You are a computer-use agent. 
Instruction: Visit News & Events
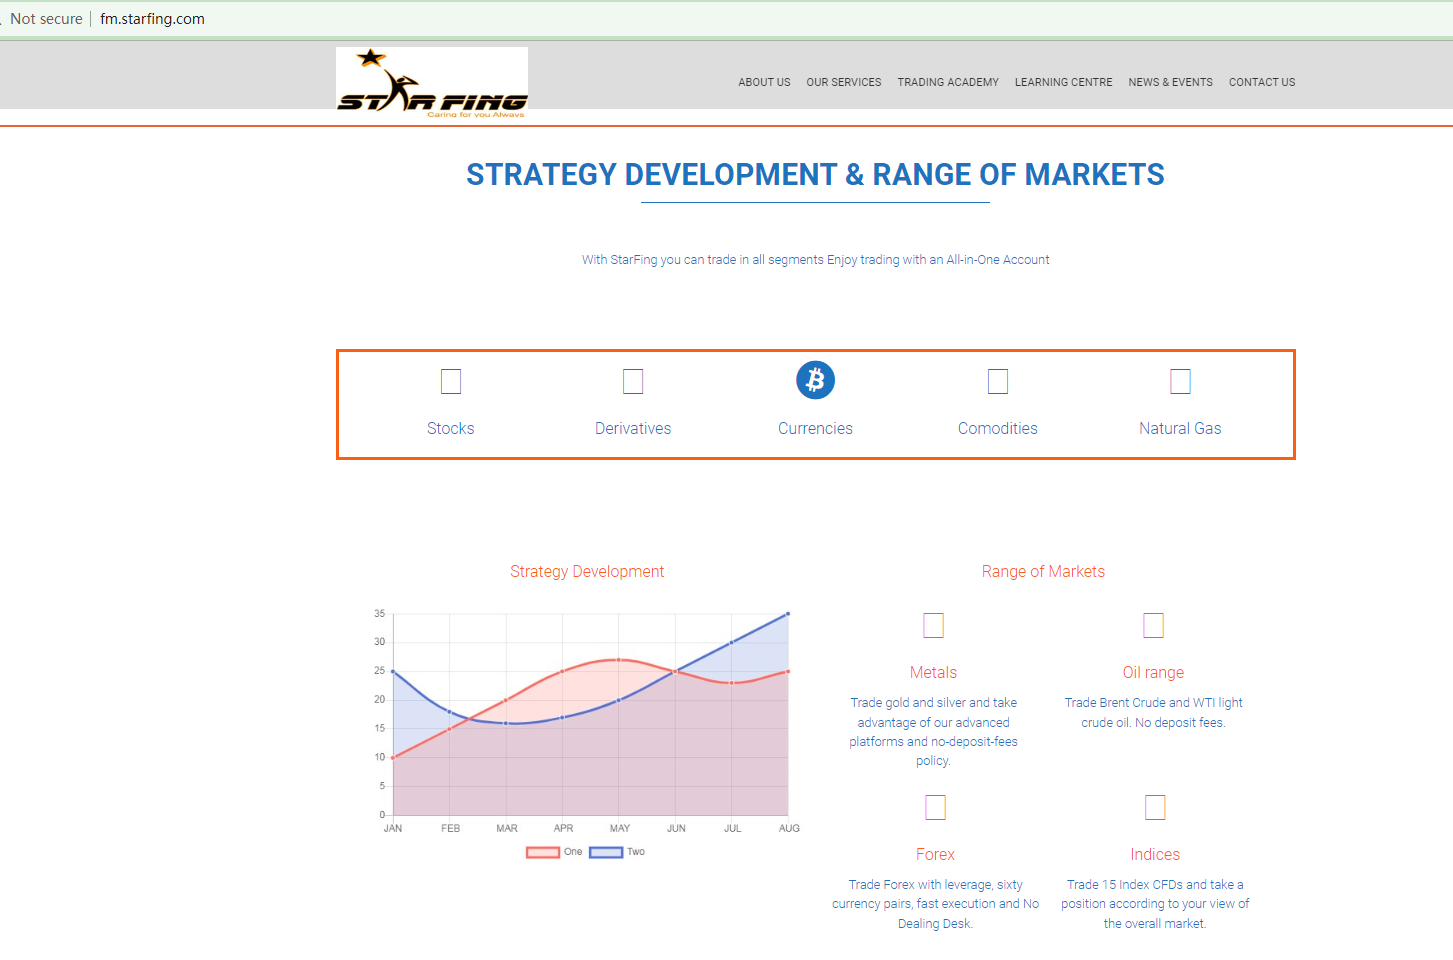coord(1170,82)
